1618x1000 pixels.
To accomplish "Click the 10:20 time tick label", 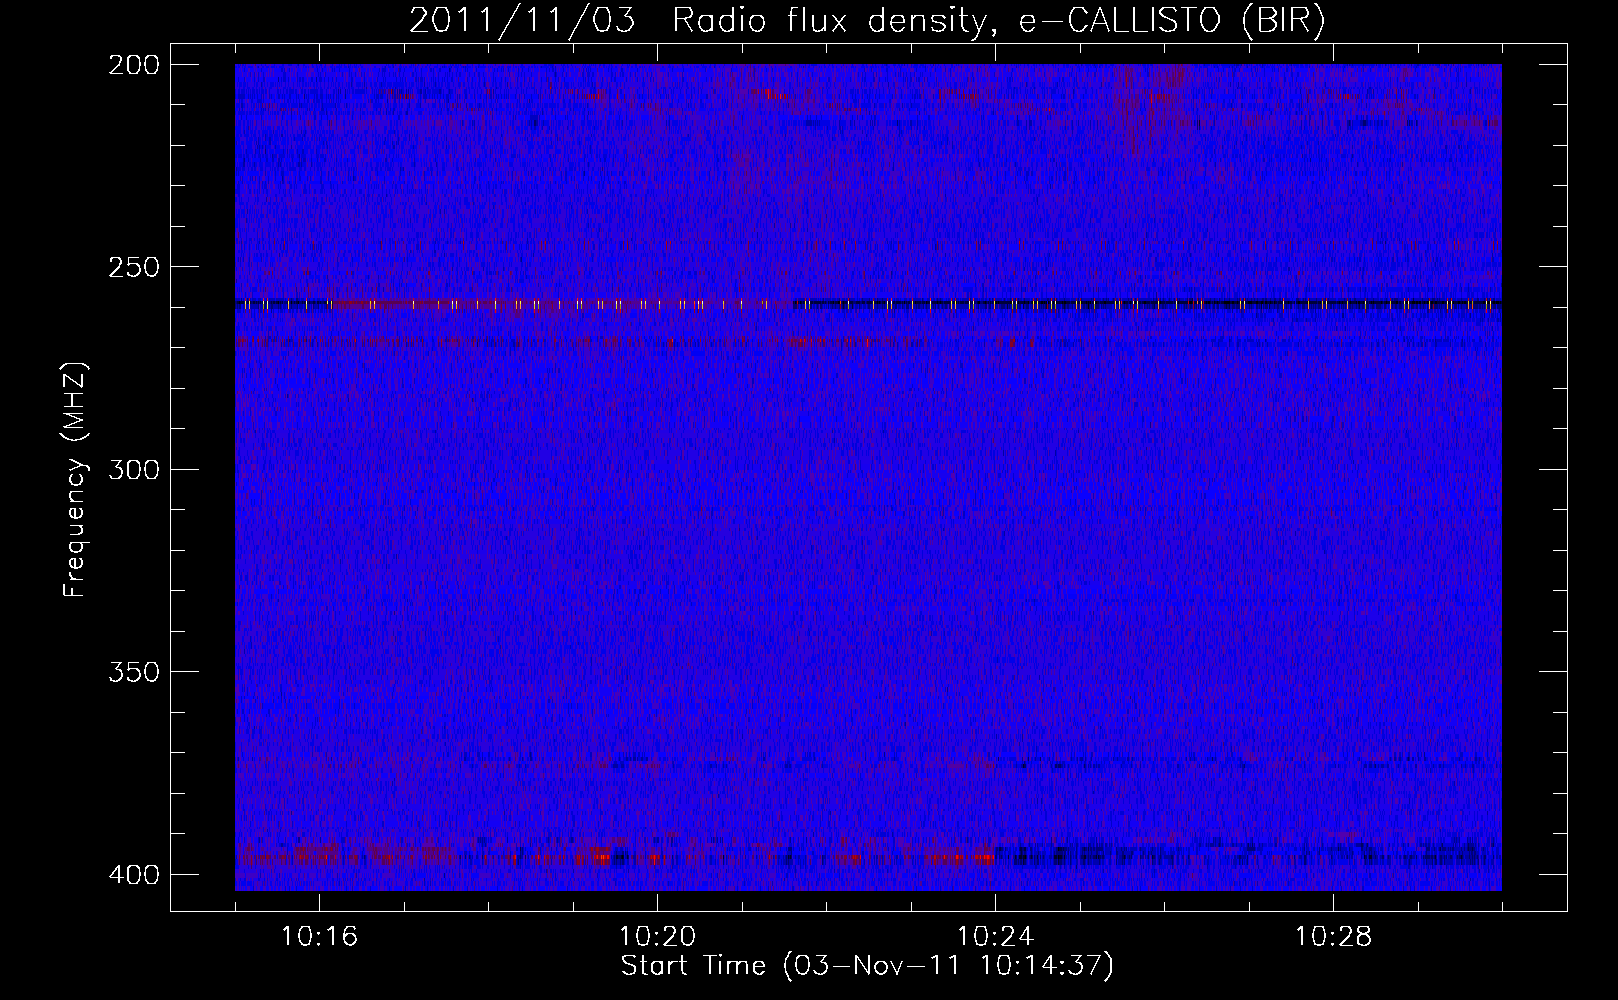I will (657, 937).
